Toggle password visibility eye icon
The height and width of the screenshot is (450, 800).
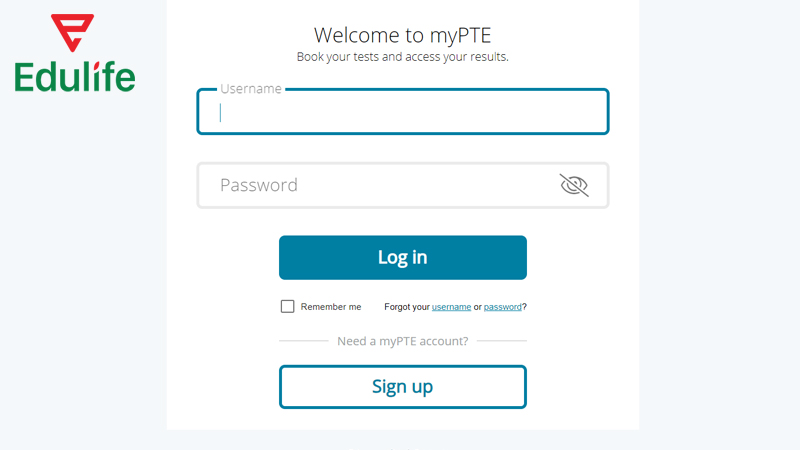(574, 185)
